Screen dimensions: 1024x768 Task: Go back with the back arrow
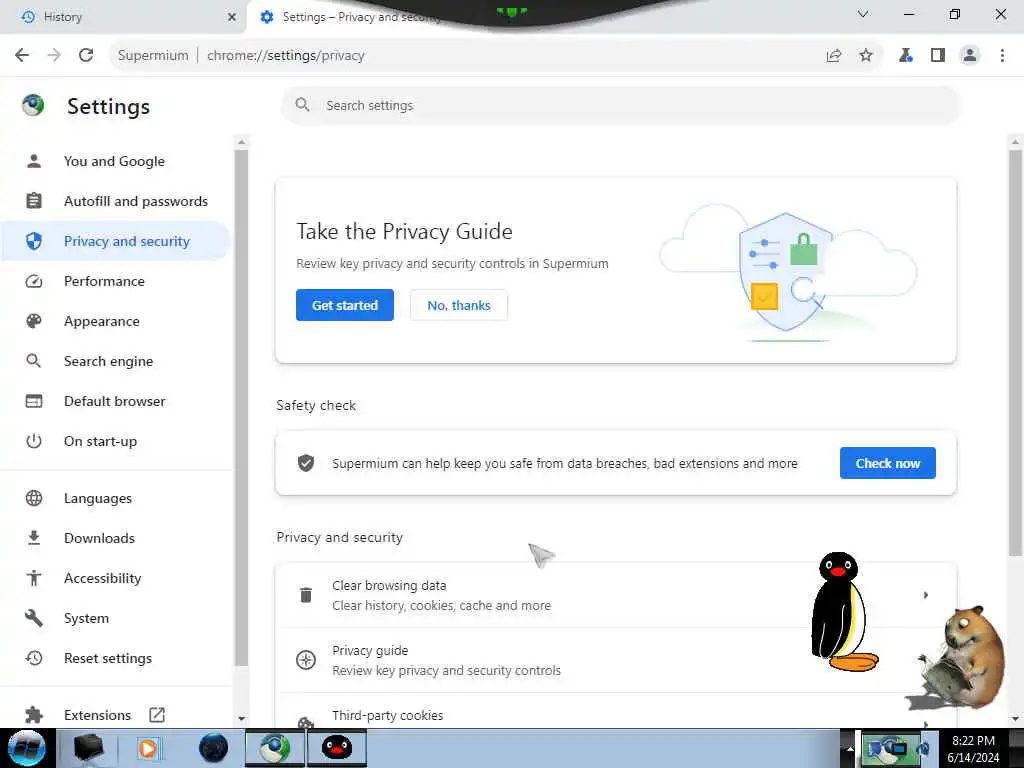[x=22, y=56]
